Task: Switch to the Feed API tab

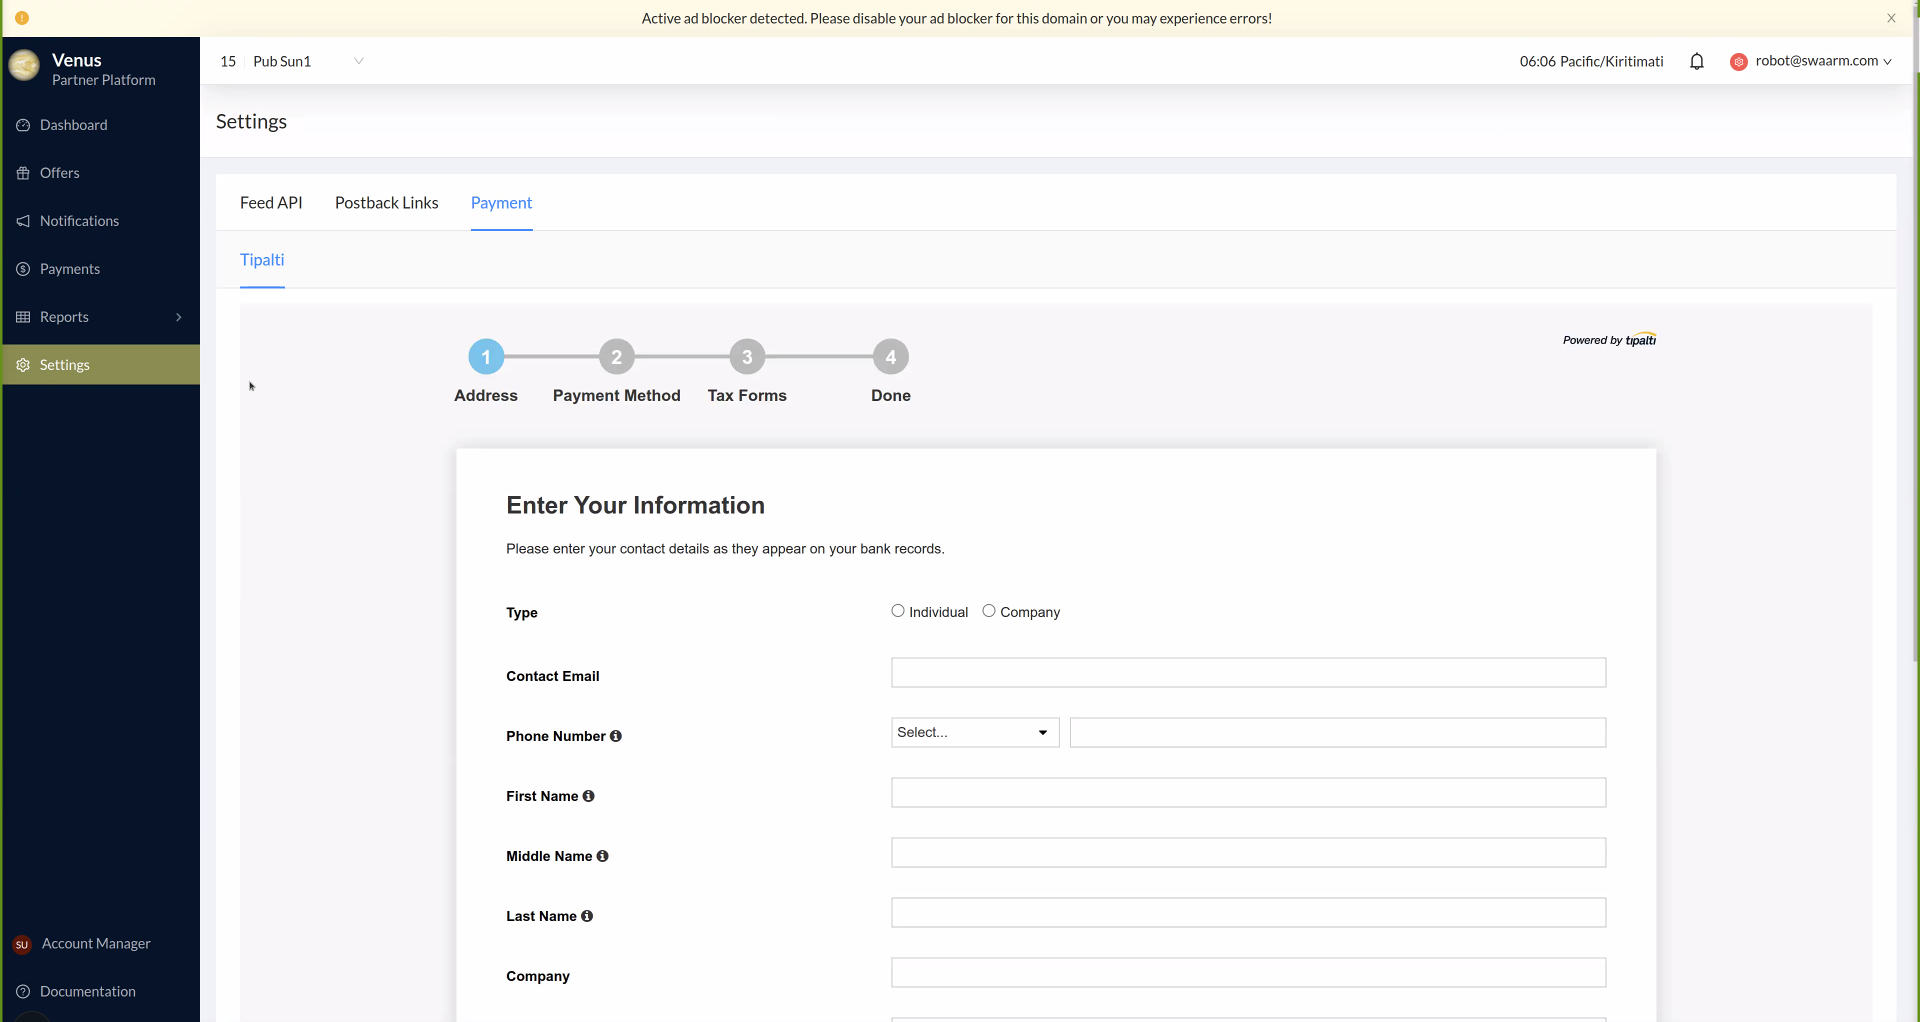Action: [271, 203]
